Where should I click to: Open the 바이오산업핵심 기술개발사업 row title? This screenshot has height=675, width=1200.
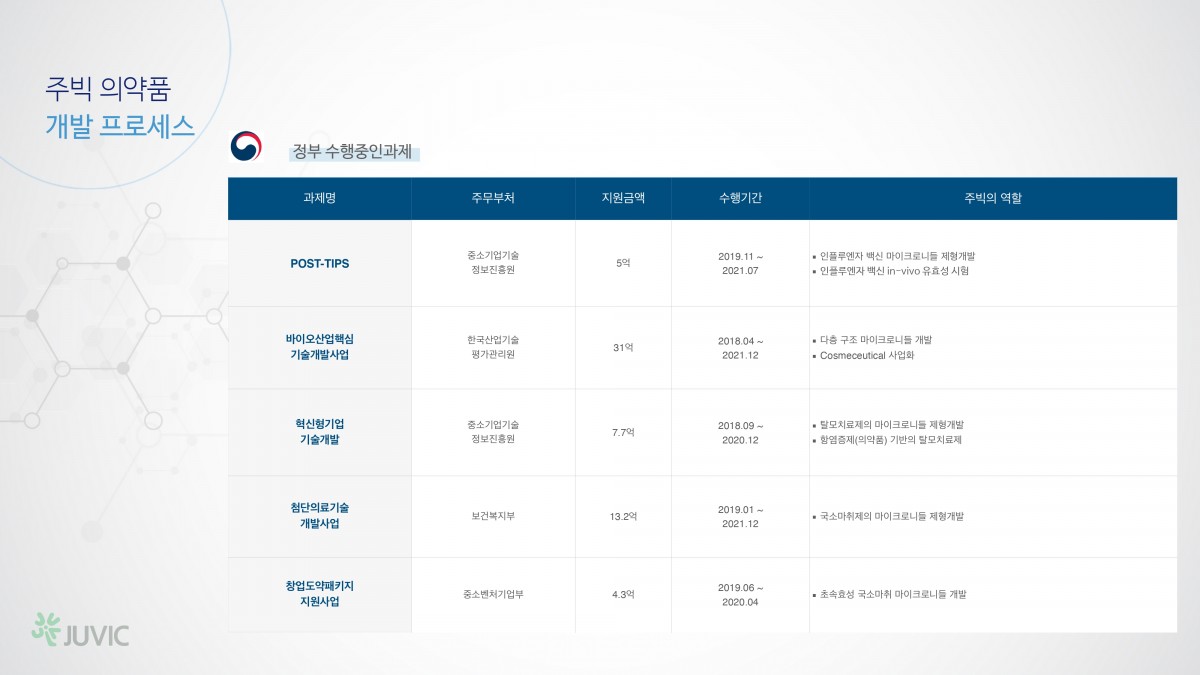(319, 347)
